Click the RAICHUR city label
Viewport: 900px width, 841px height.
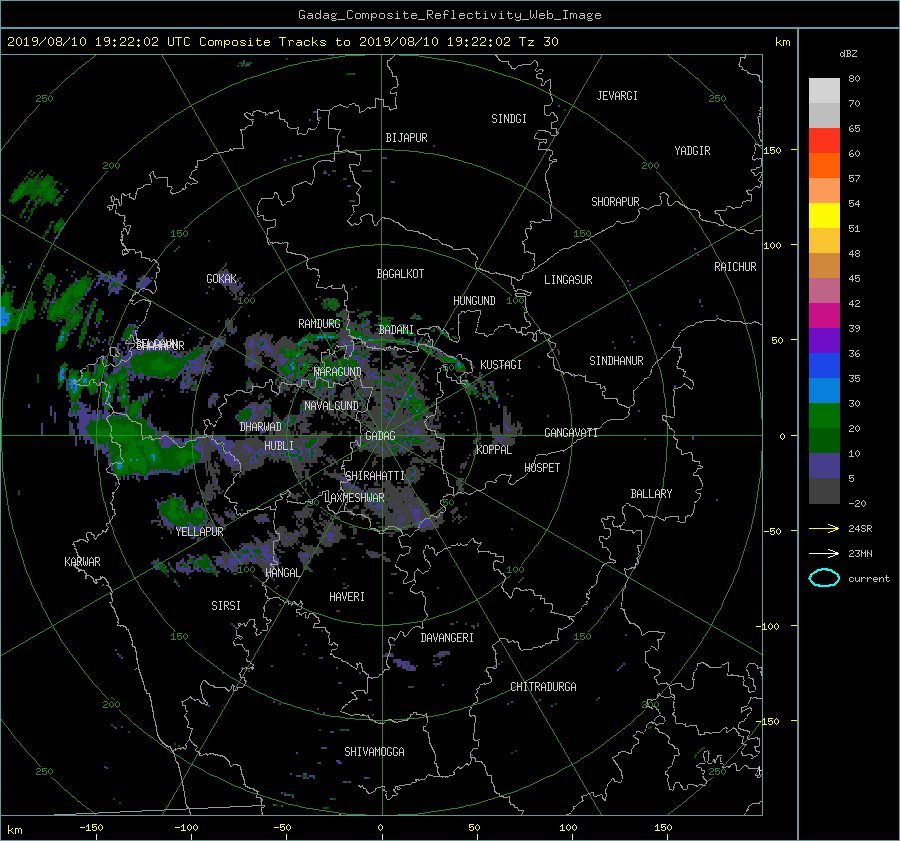tap(735, 267)
